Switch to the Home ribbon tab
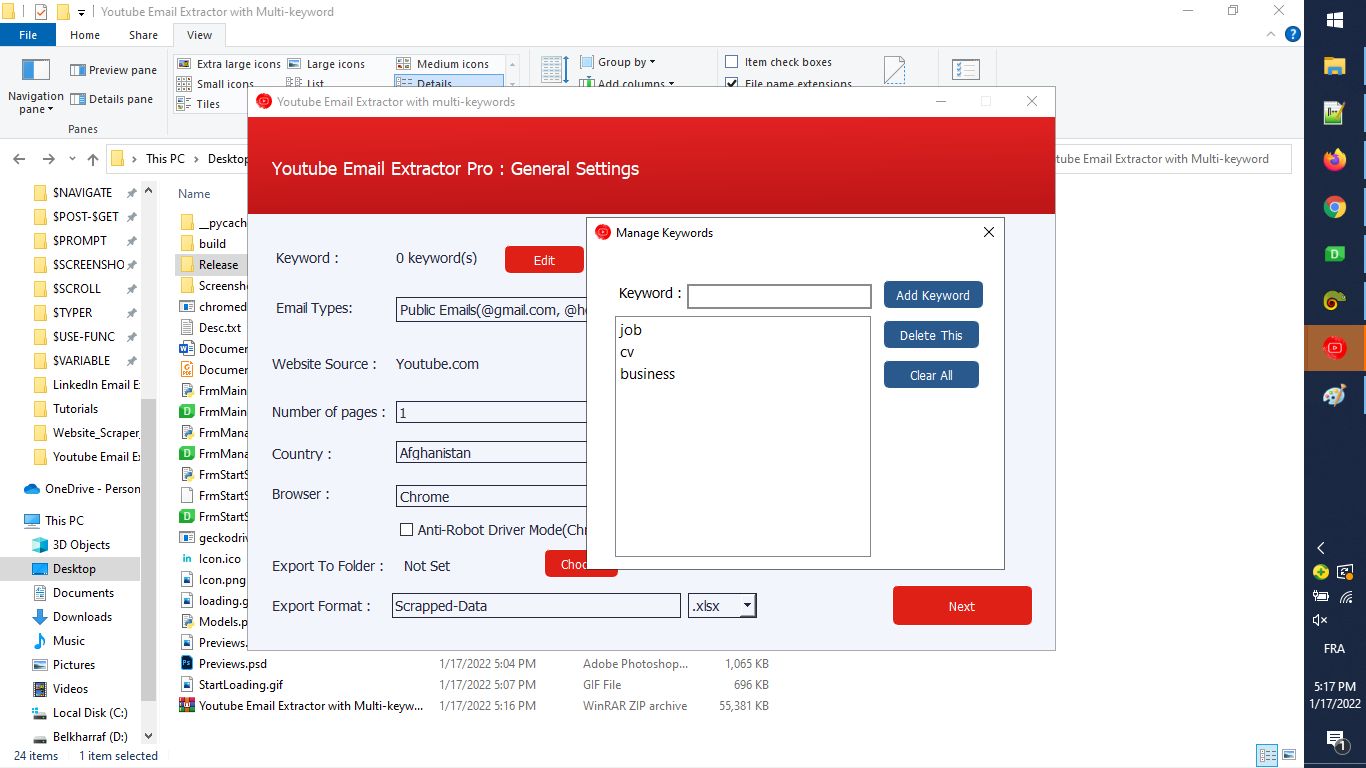 85,35
